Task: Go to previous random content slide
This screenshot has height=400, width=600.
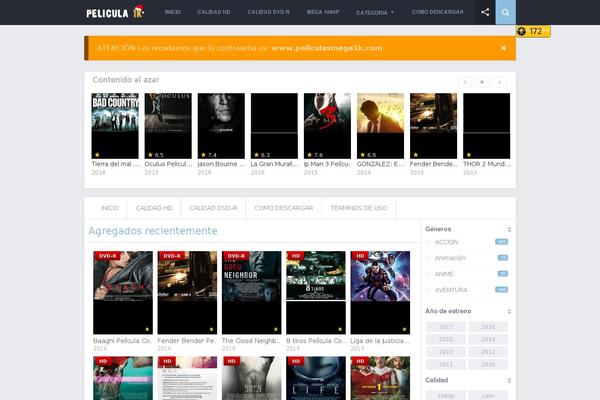Action: click(465, 82)
